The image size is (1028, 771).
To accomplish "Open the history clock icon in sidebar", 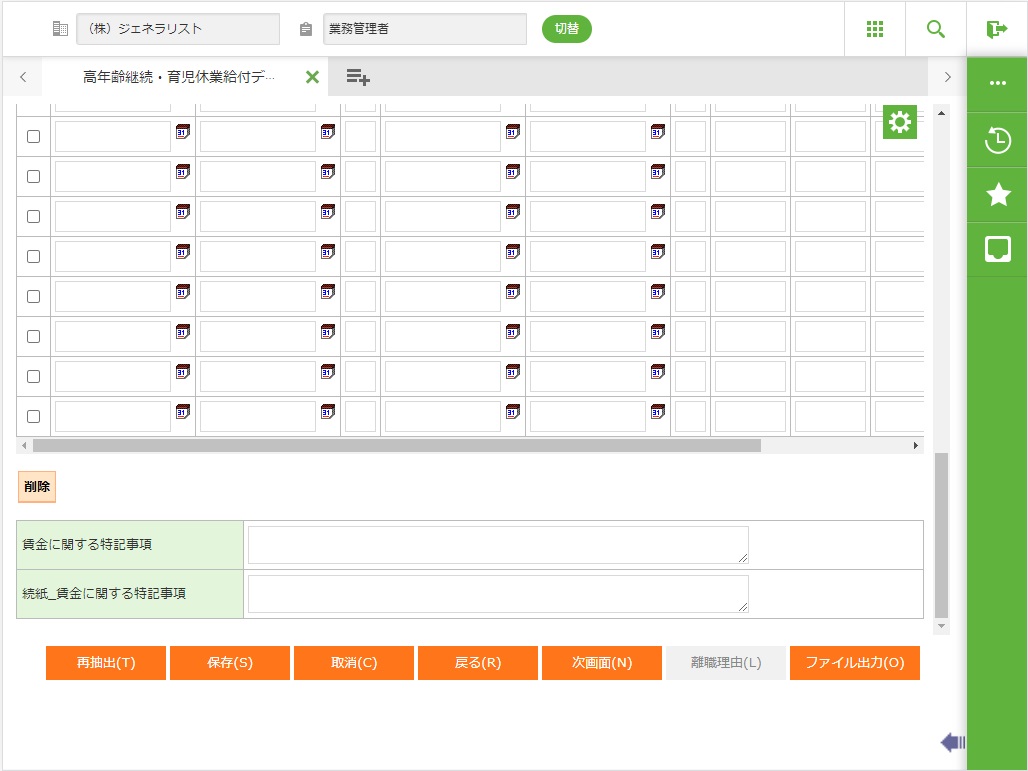I will [x=998, y=140].
